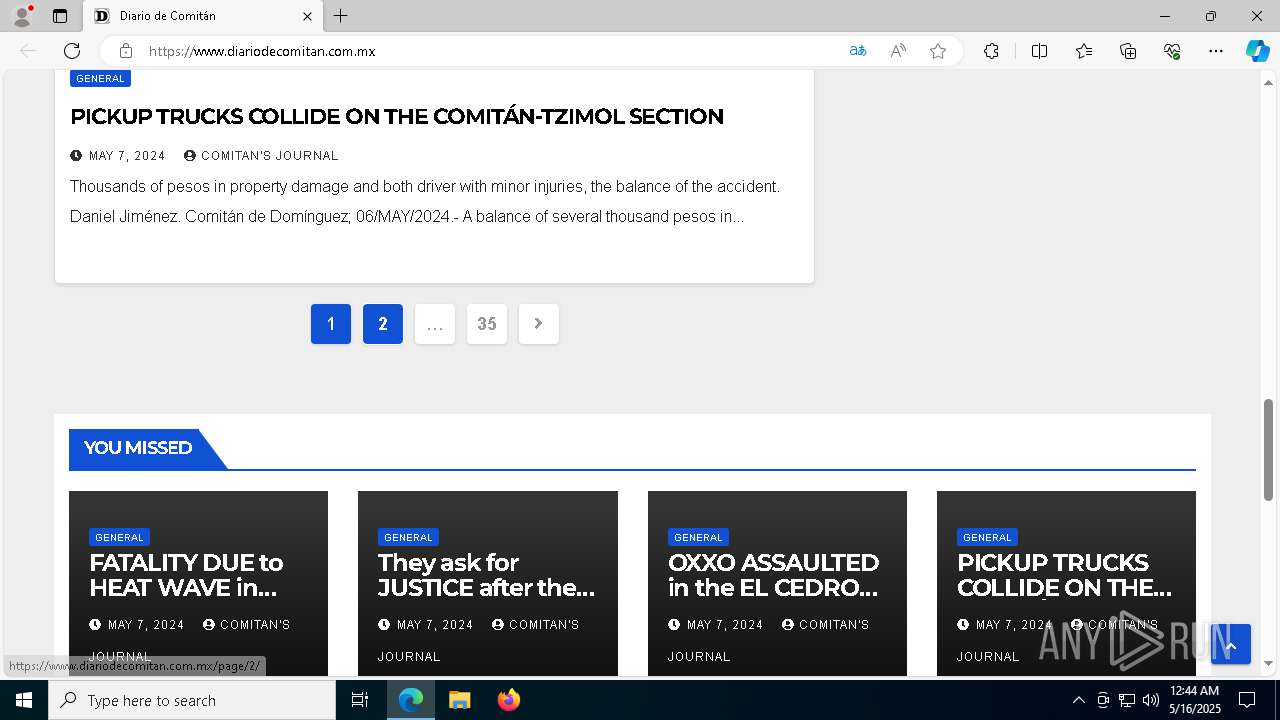Open the browser extensions icon
The width and height of the screenshot is (1280, 720).
click(x=991, y=51)
